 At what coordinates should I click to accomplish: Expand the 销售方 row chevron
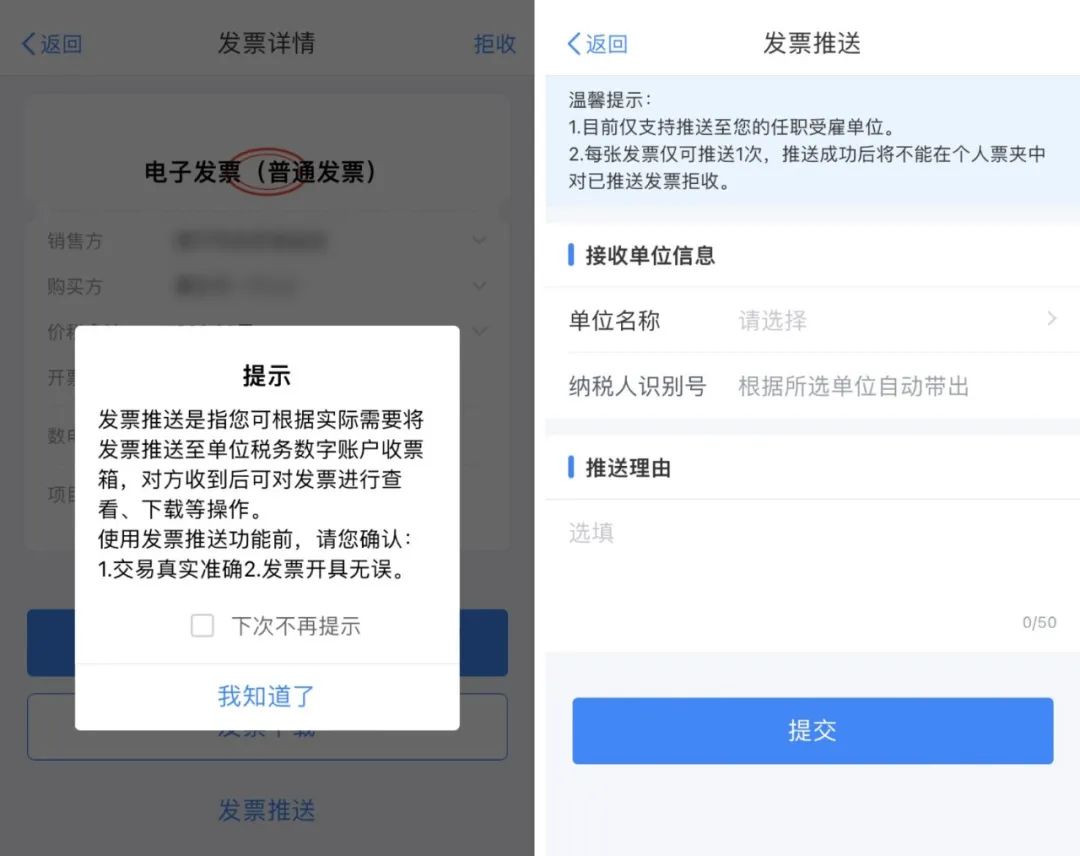pos(479,240)
